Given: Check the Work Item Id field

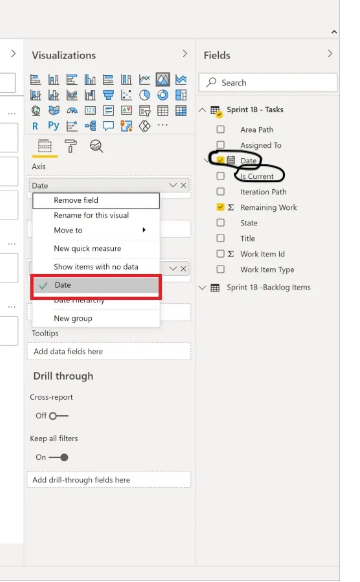Looking at the screenshot, I should [220, 254].
